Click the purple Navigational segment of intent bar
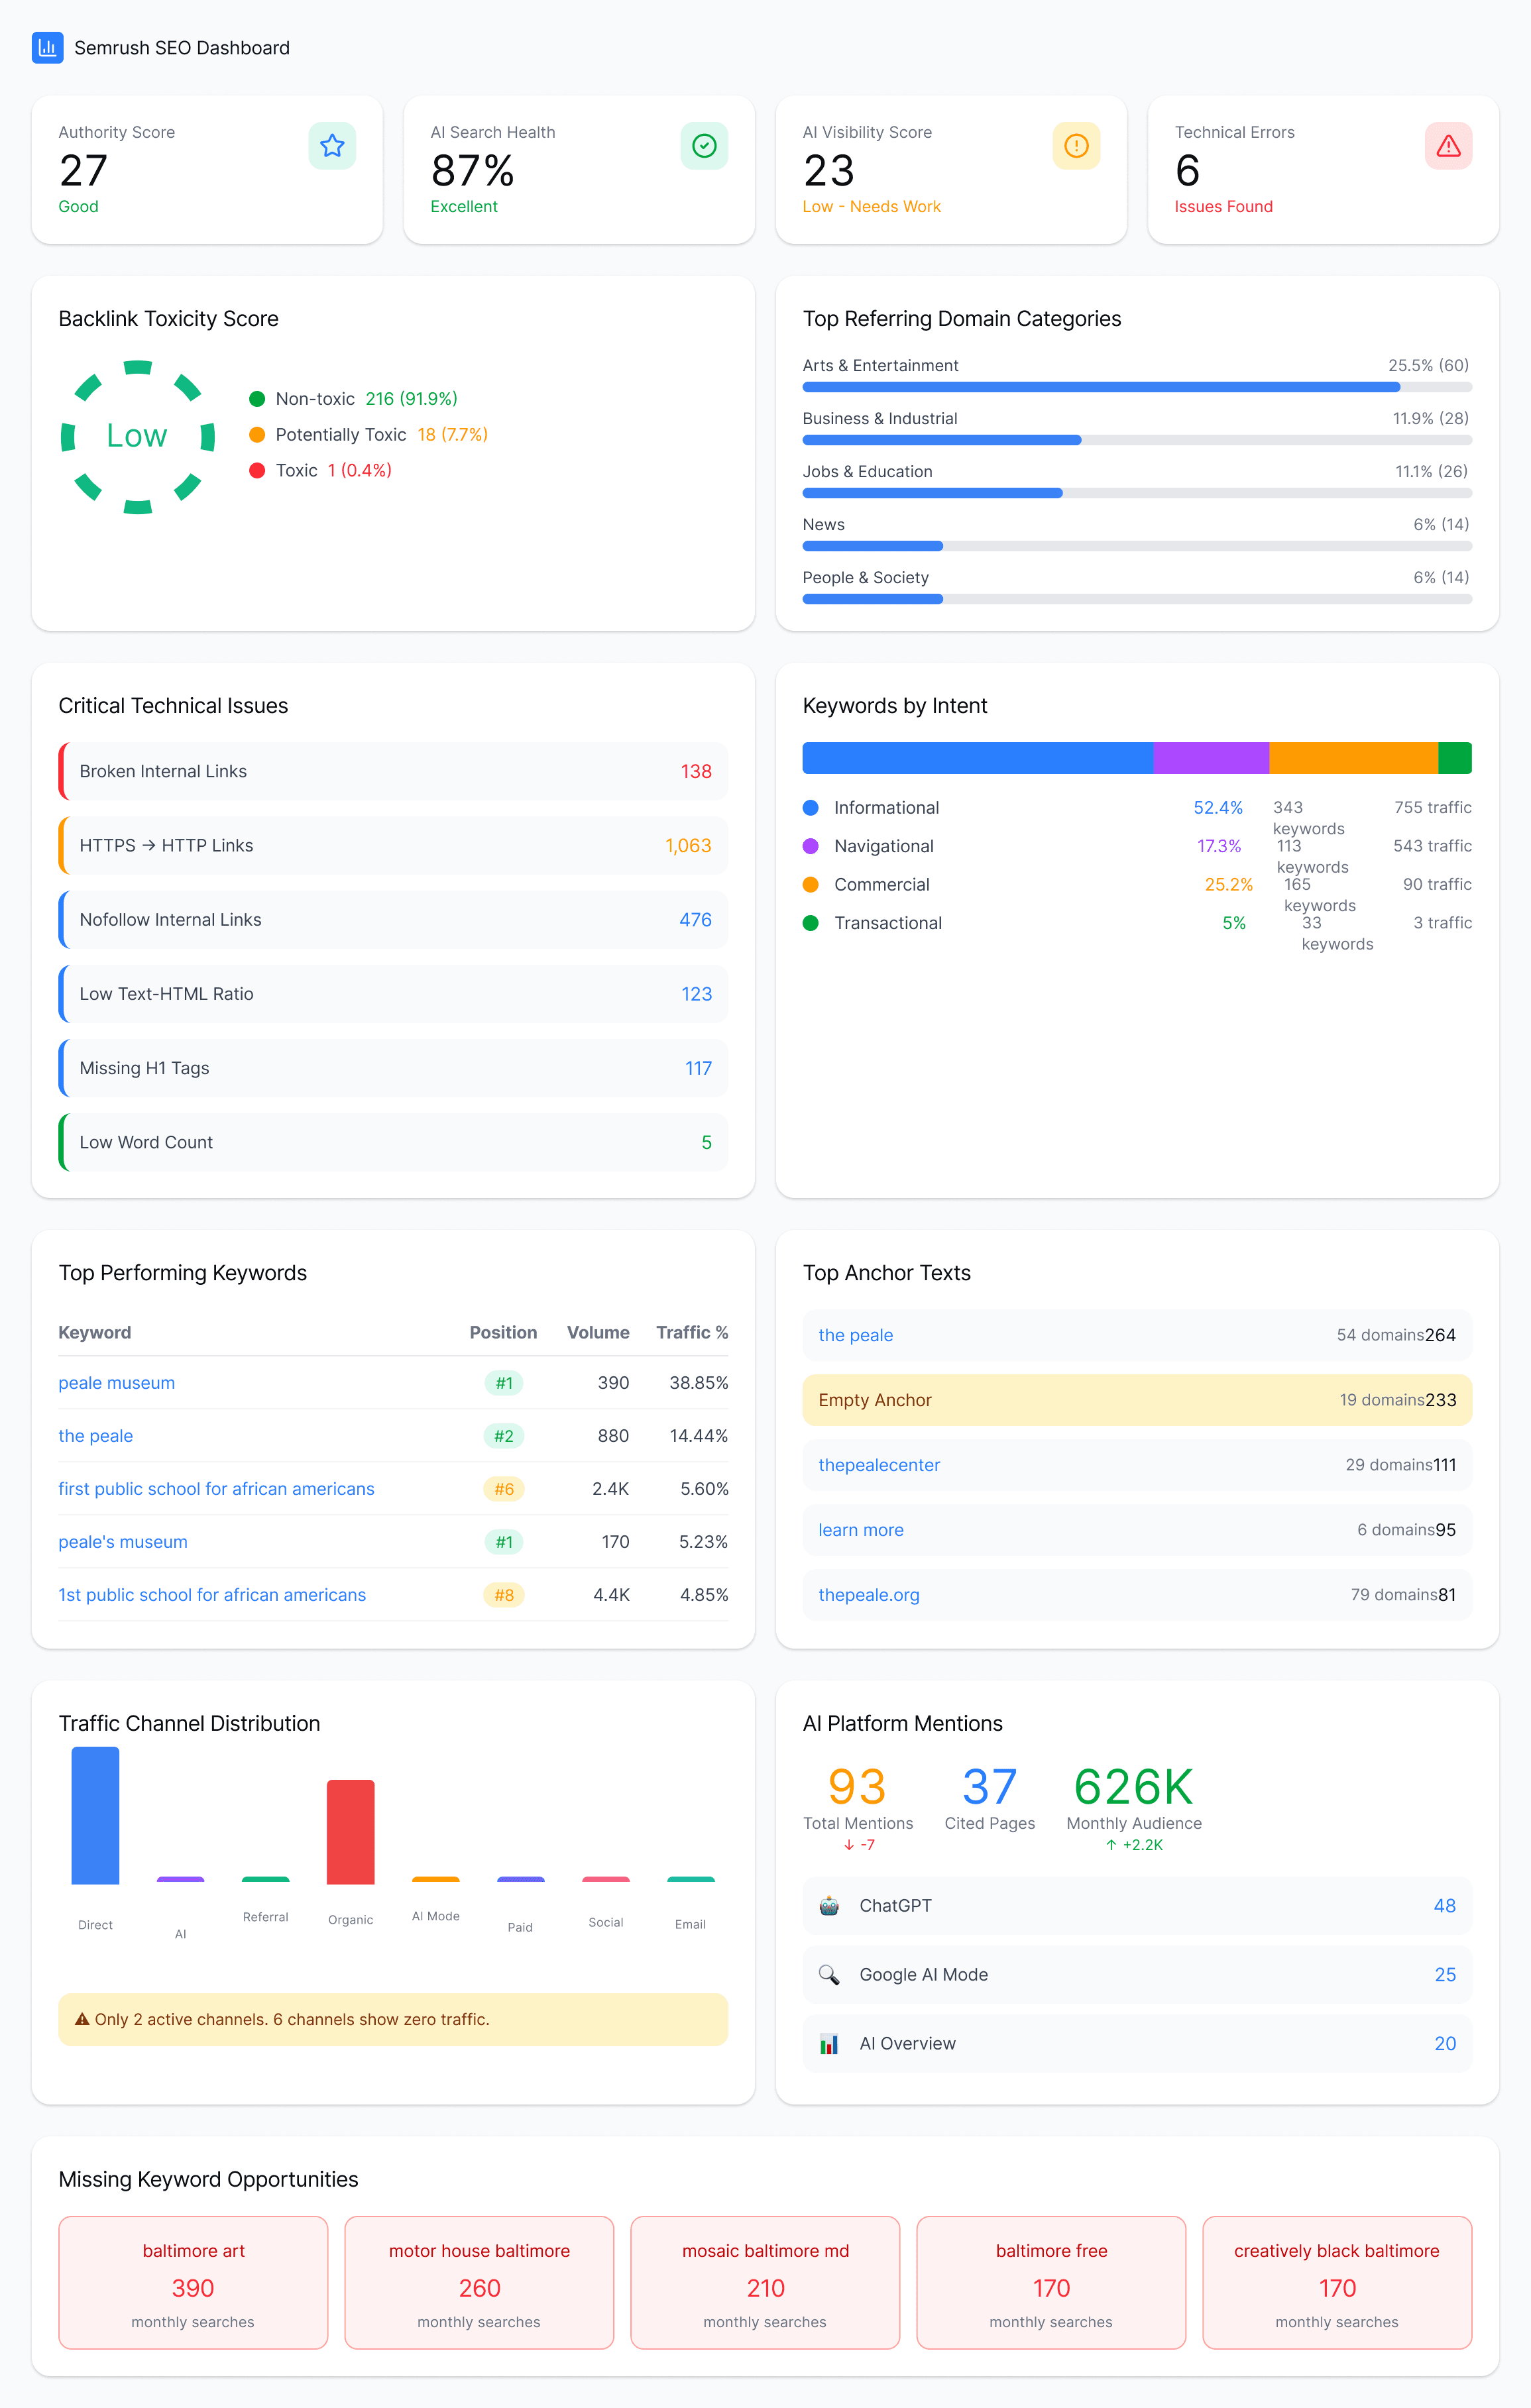Screen dimensions: 1531x2408 pos(1210,758)
